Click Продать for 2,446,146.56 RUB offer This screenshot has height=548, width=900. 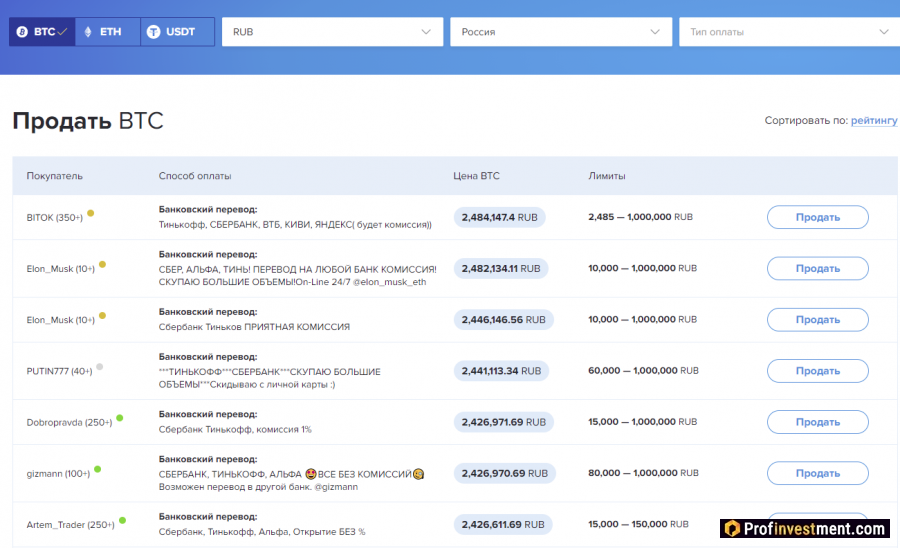(817, 320)
